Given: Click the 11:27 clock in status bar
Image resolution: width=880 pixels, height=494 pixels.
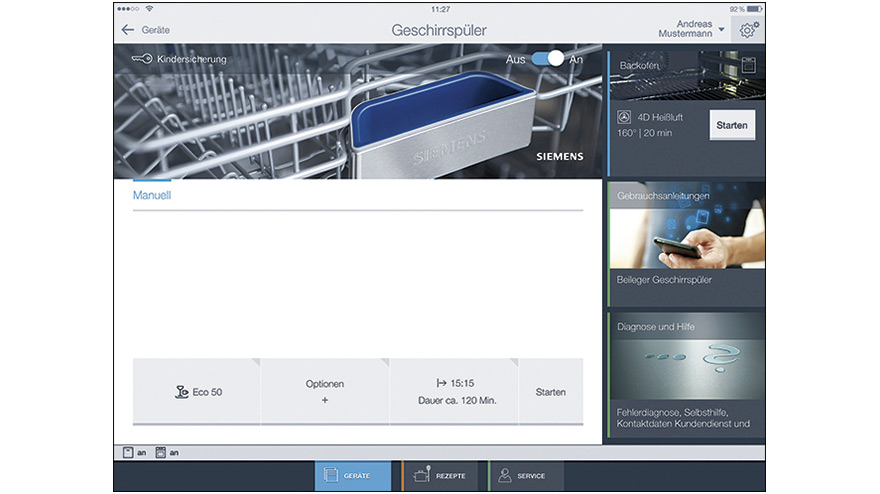Looking at the screenshot, I should point(440,9).
